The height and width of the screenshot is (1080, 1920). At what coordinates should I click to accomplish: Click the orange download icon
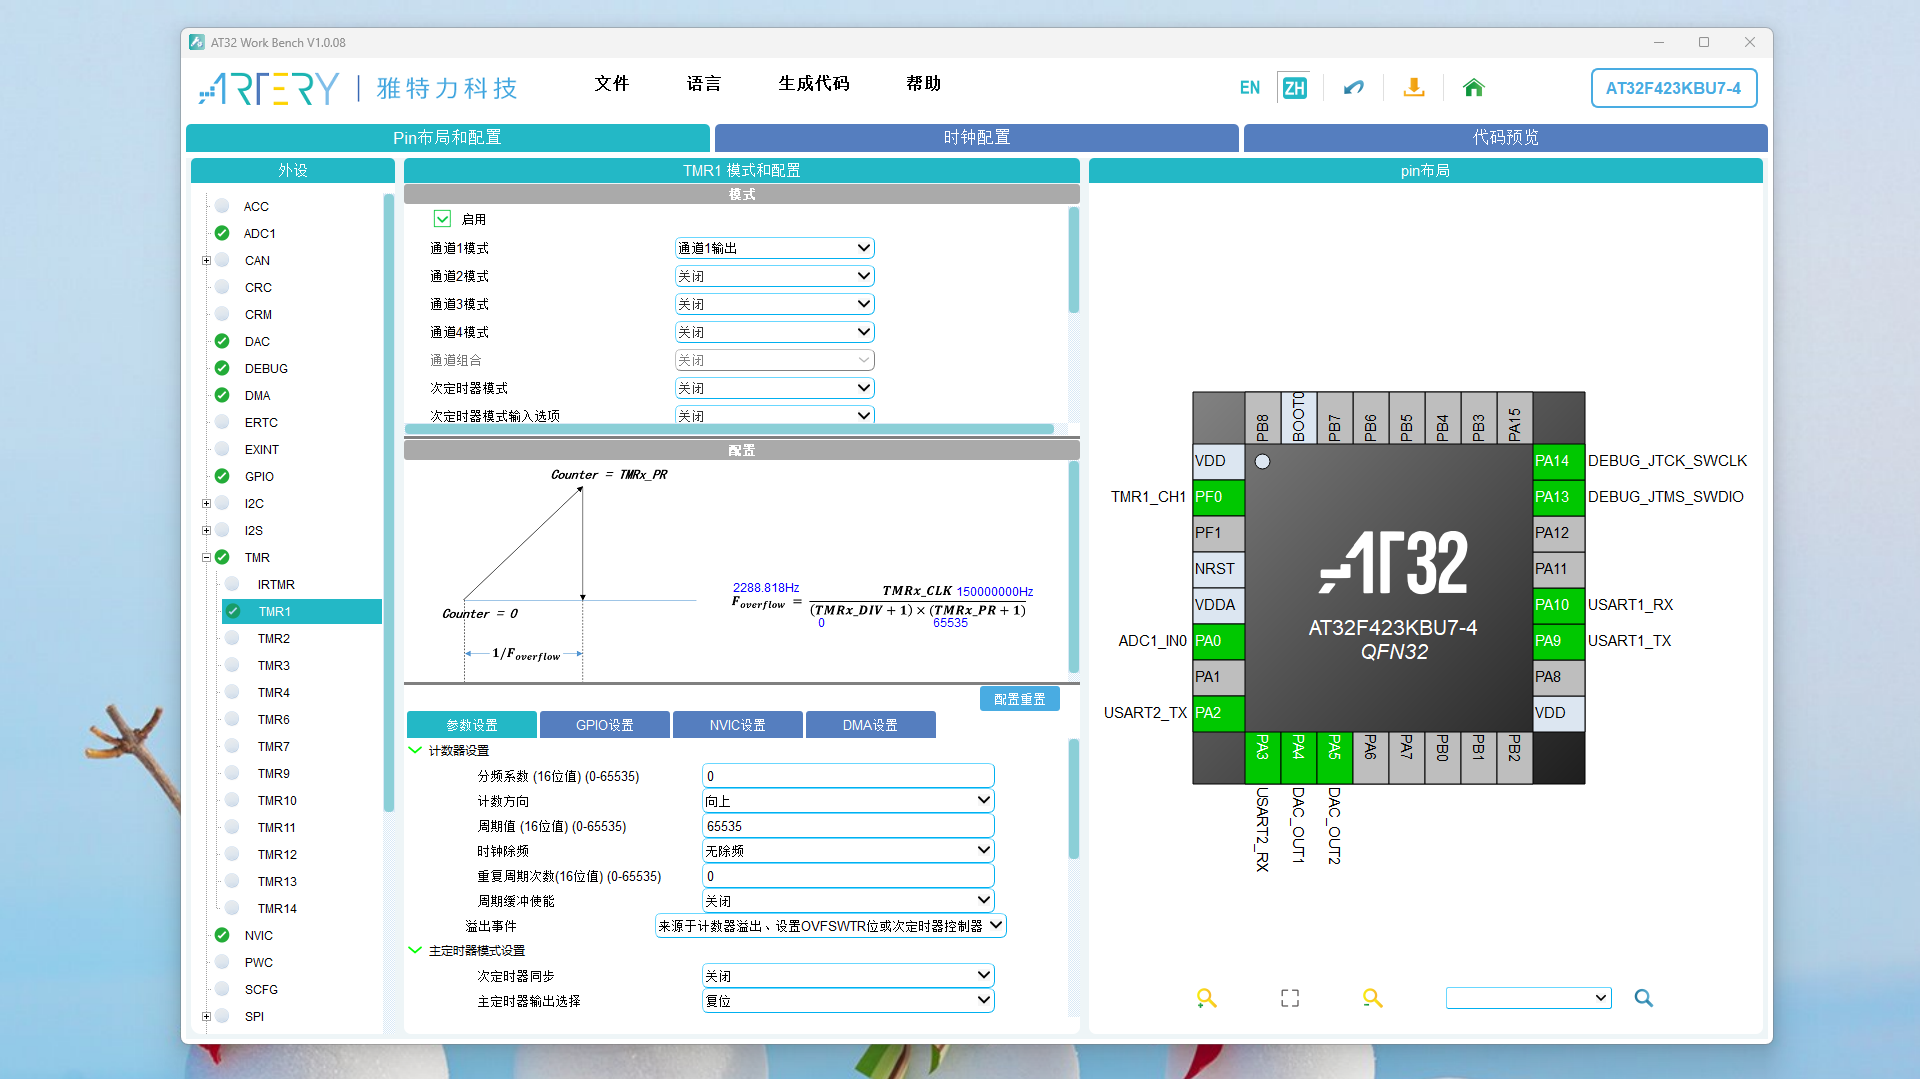click(1414, 88)
